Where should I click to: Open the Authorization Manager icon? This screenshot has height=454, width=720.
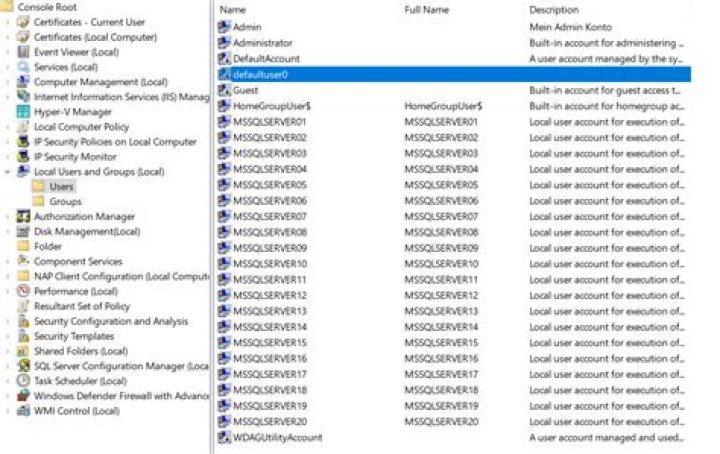(x=23, y=216)
